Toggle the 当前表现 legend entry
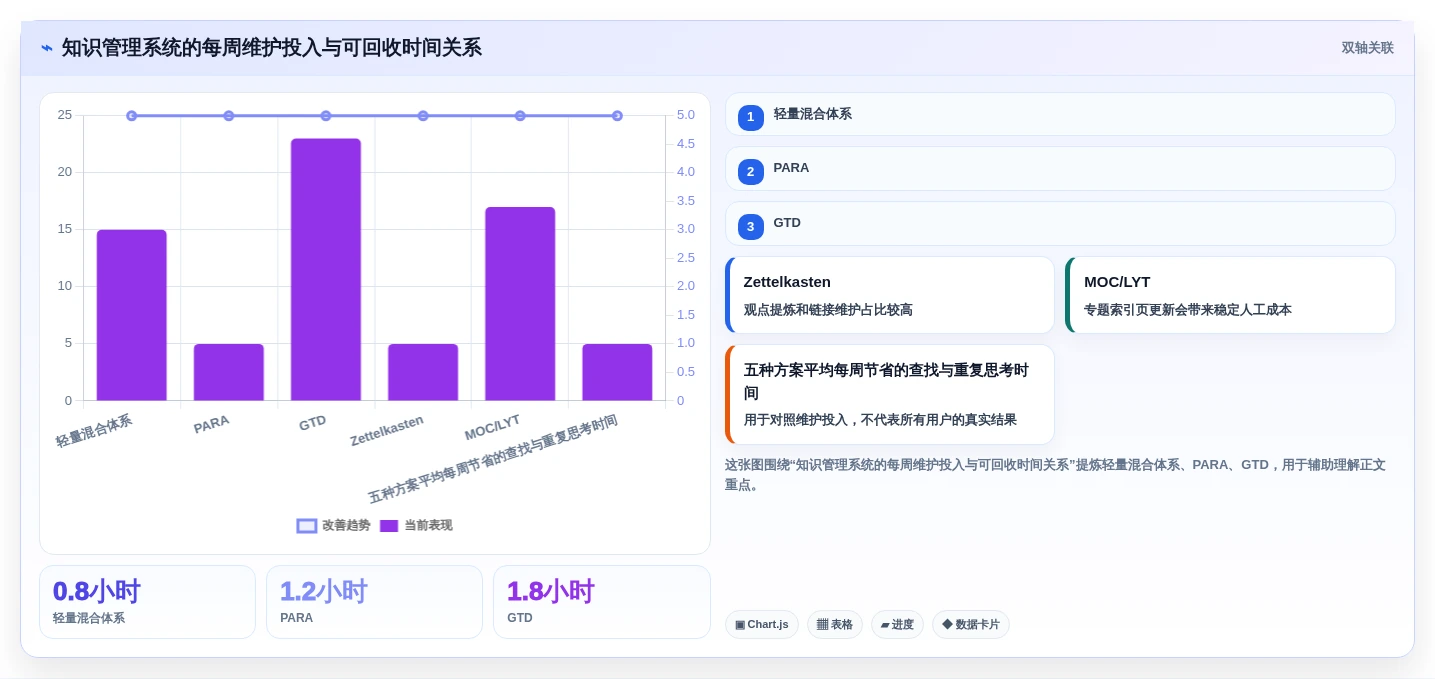Image resolution: width=1435 pixels, height=679 pixels. [x=416, y=525]
